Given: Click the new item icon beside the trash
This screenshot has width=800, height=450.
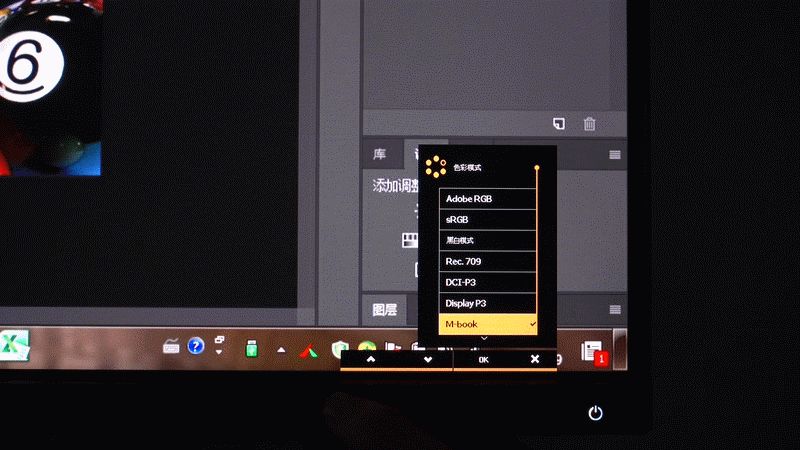Looking at the screenshot, I should pos(559,123).
